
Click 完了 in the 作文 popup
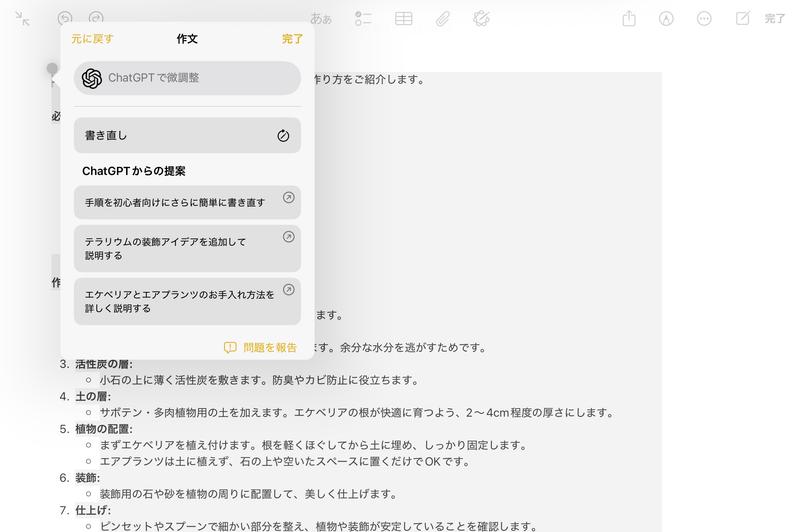click(292, 39)
